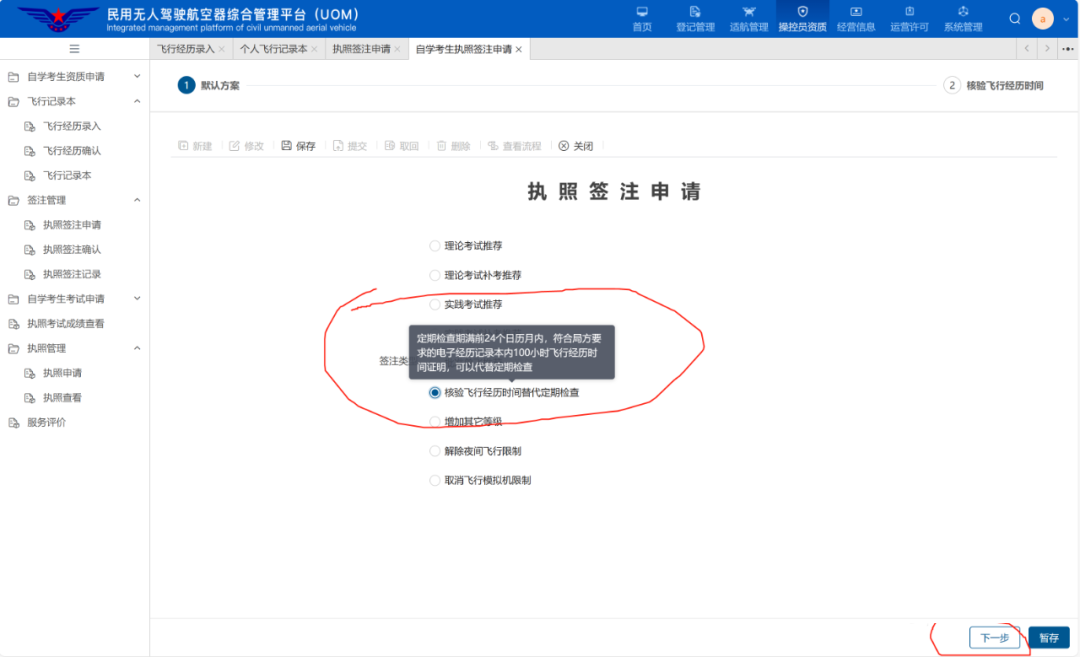Viewport: 1080px width, 657px height.
Task: Click the 保存 save toolbar button
Action: (298, 146)
